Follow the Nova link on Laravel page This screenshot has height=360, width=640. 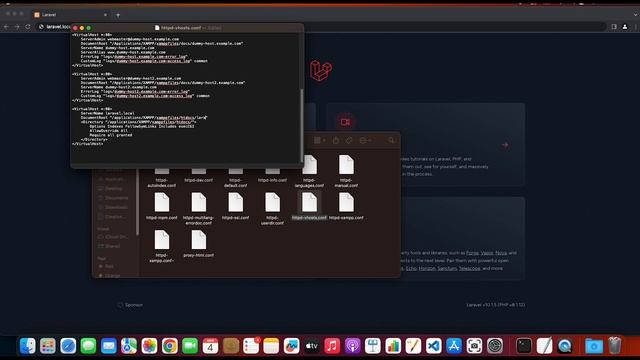[x=501, y=253]
